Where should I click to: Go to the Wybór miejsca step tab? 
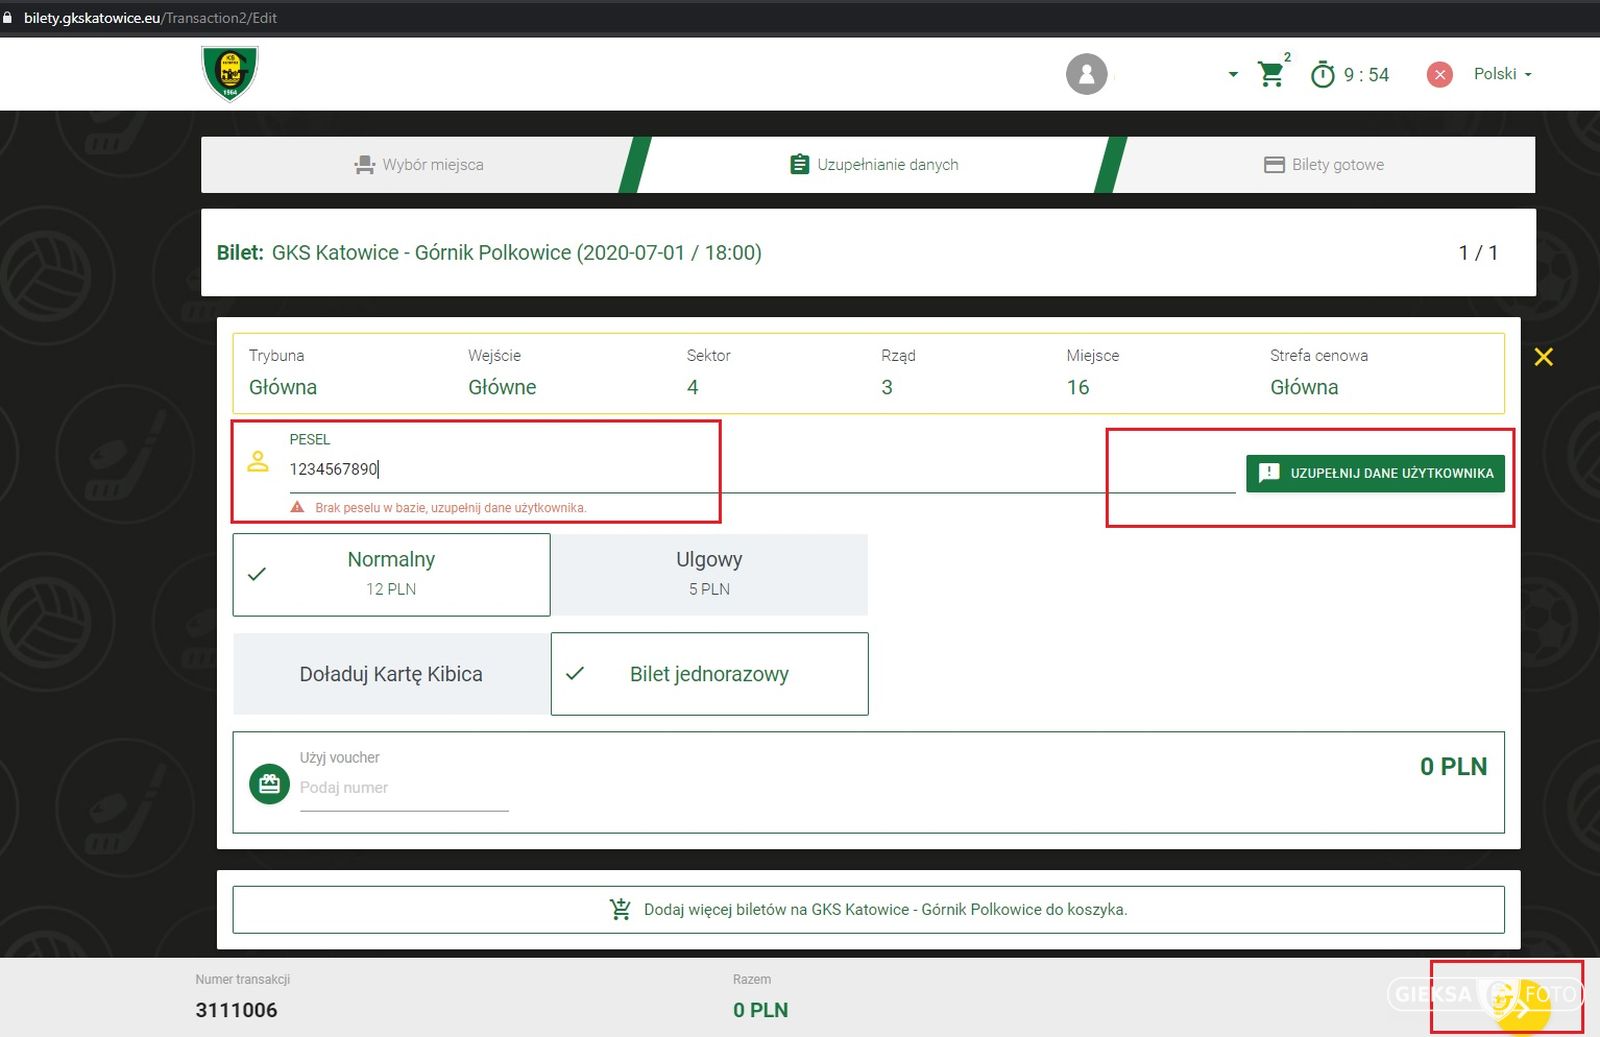pyautogui.click(x=419, y=165)
